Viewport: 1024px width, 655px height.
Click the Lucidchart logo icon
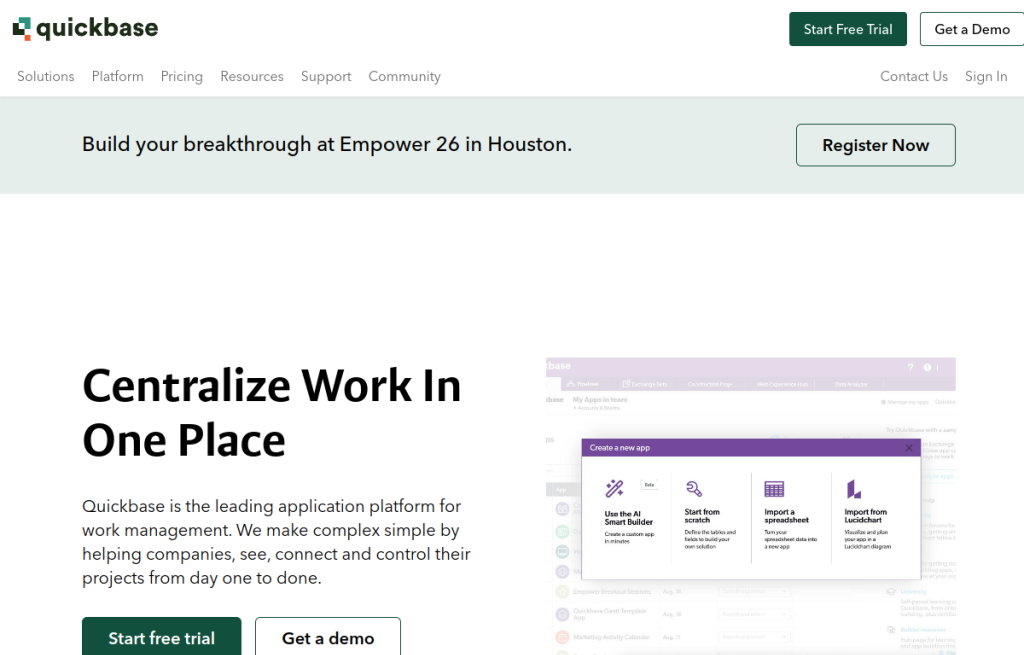pos(854,489)
